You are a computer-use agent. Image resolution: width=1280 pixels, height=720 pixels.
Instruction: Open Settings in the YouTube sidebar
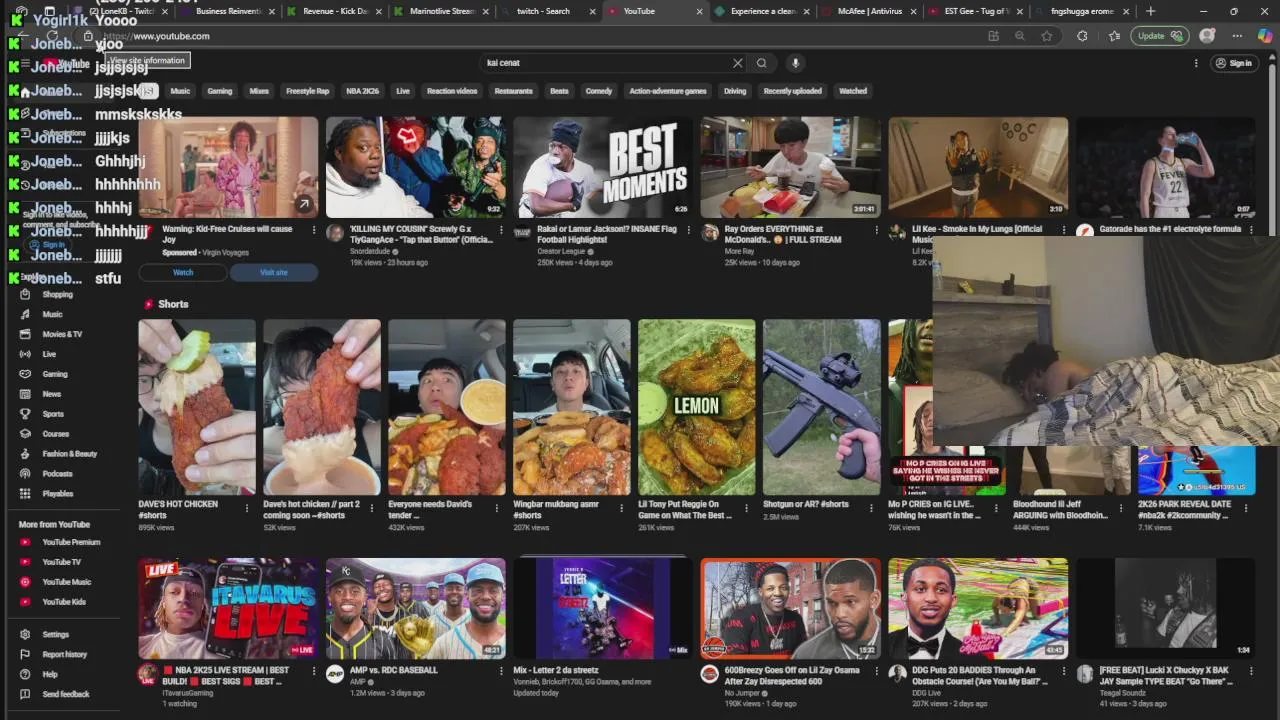(x=55, y=634)
